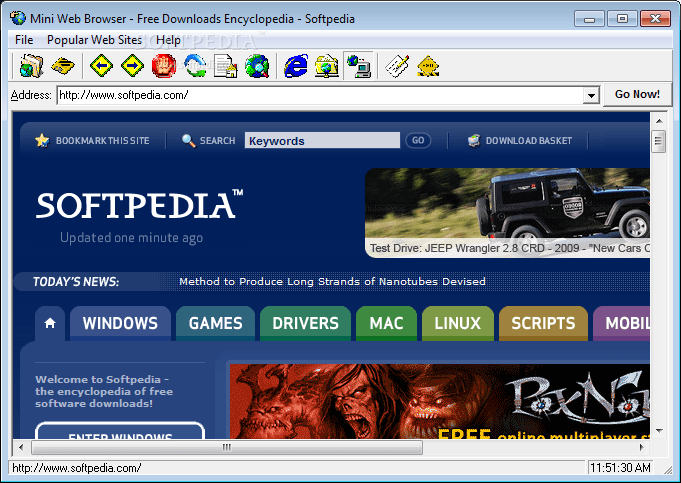This screenshot has height=483, width=681.
Task: Click the horizontal scrollbar thumb
Action: 227,447
